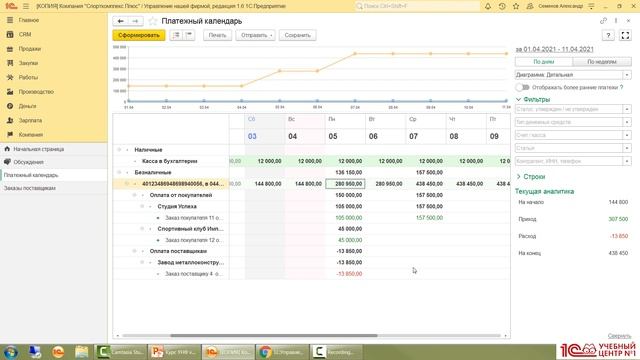
Task: Switch to Заказы поставщикам tab
Action: point(53,188)
